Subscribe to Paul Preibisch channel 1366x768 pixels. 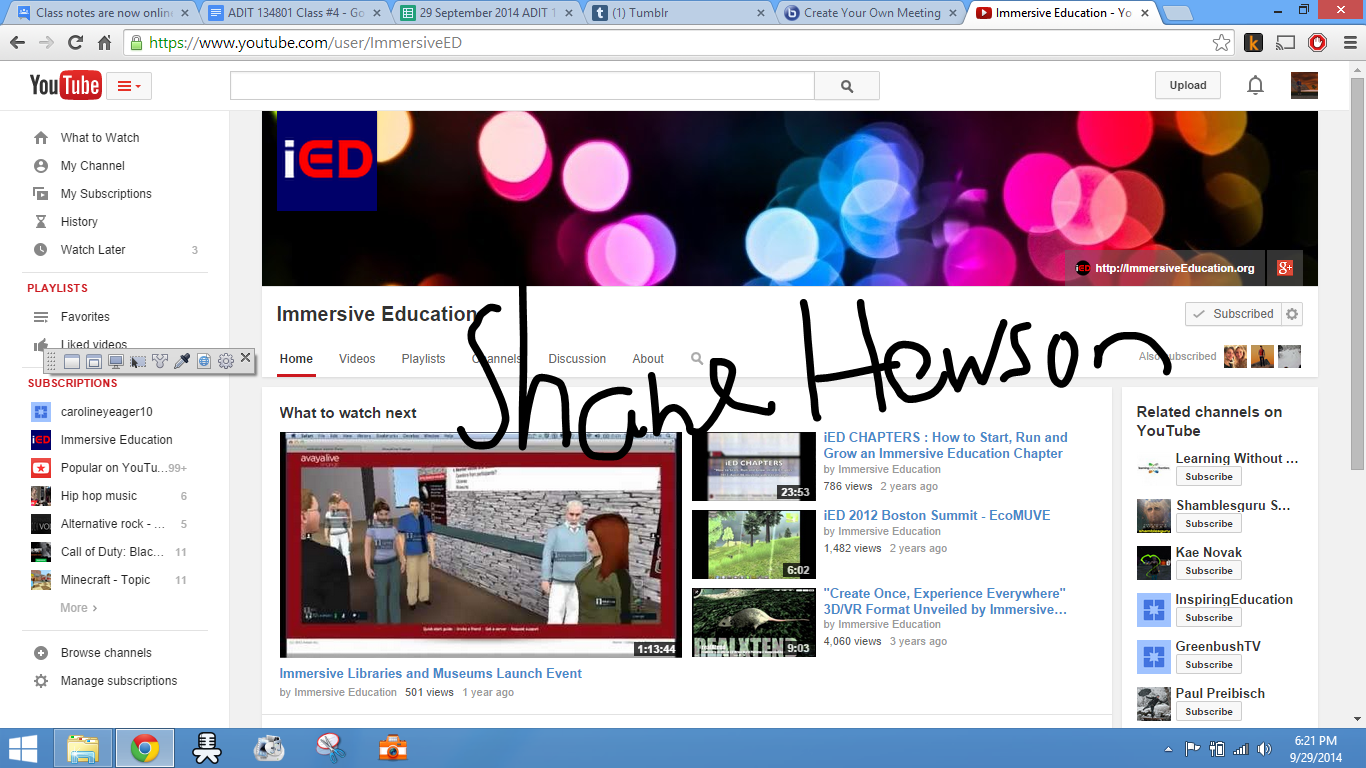(x=1209, y=712)
